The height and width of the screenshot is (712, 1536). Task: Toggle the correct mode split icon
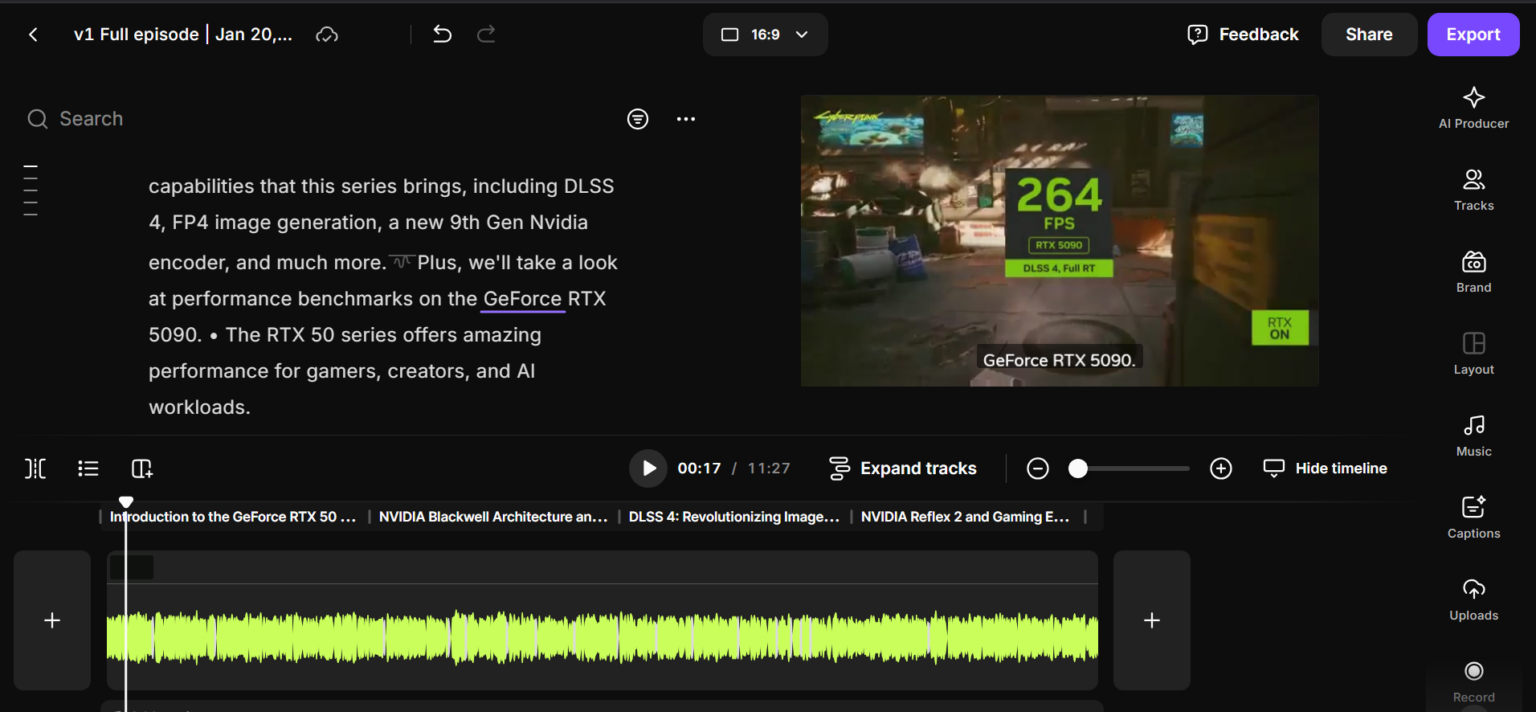[35, 468]
